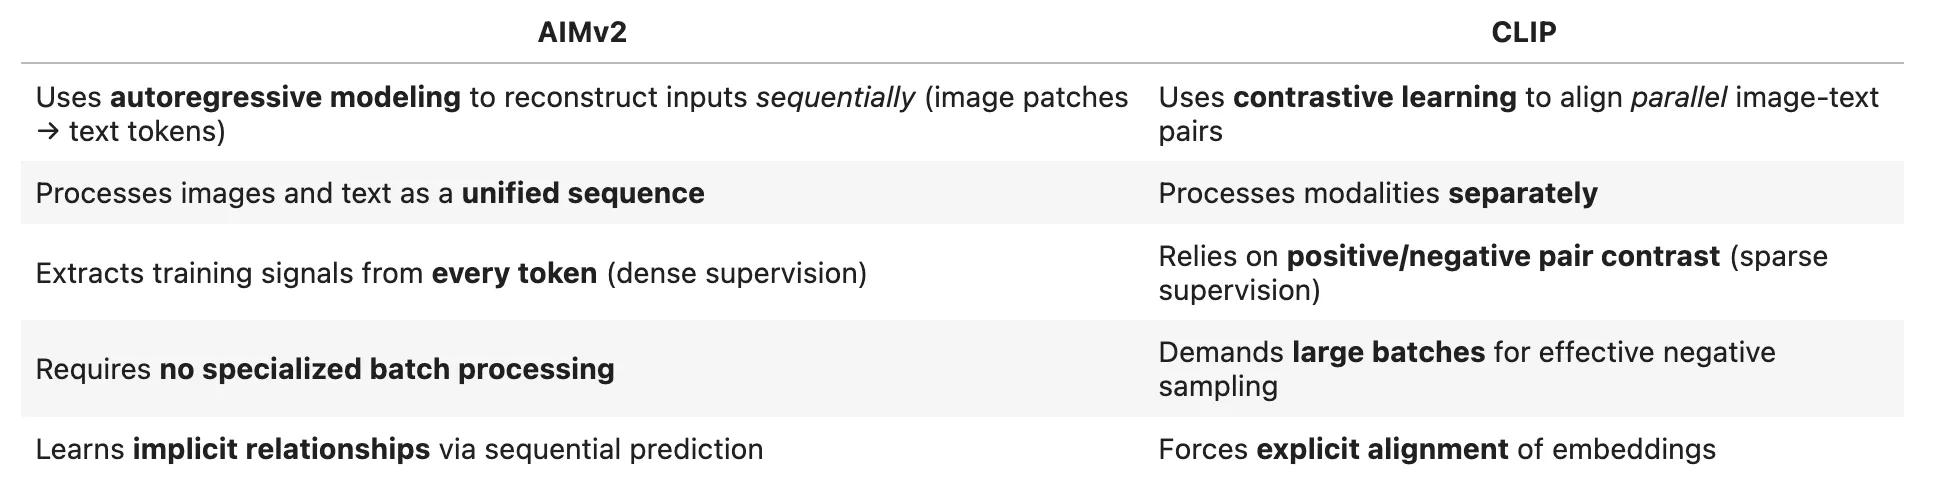The image size is (1946, 498).
Task: Click the bold word 'separately'
Action: [x=1522, y=194]
